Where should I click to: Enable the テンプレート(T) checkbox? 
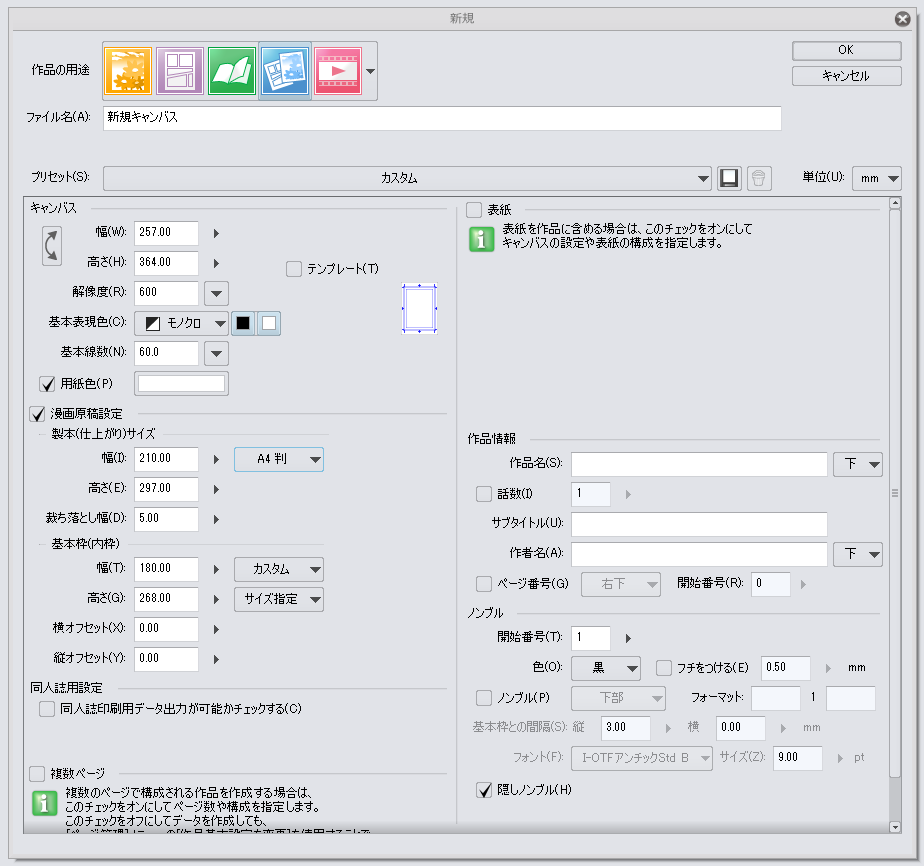[293, 269]
